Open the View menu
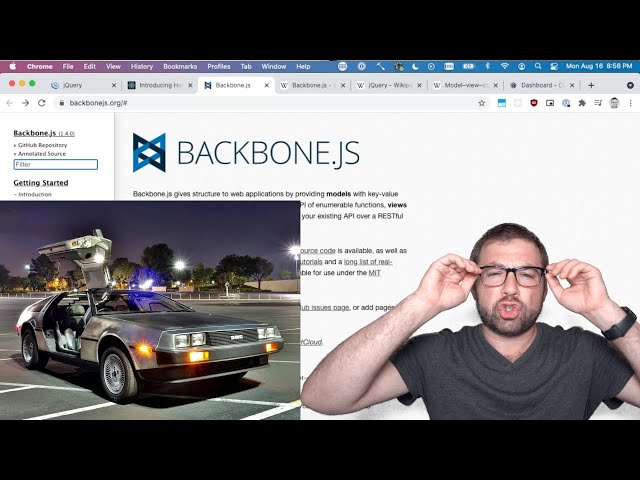Image resolution: width=640 pixels, height=480 pixels. 113,66
